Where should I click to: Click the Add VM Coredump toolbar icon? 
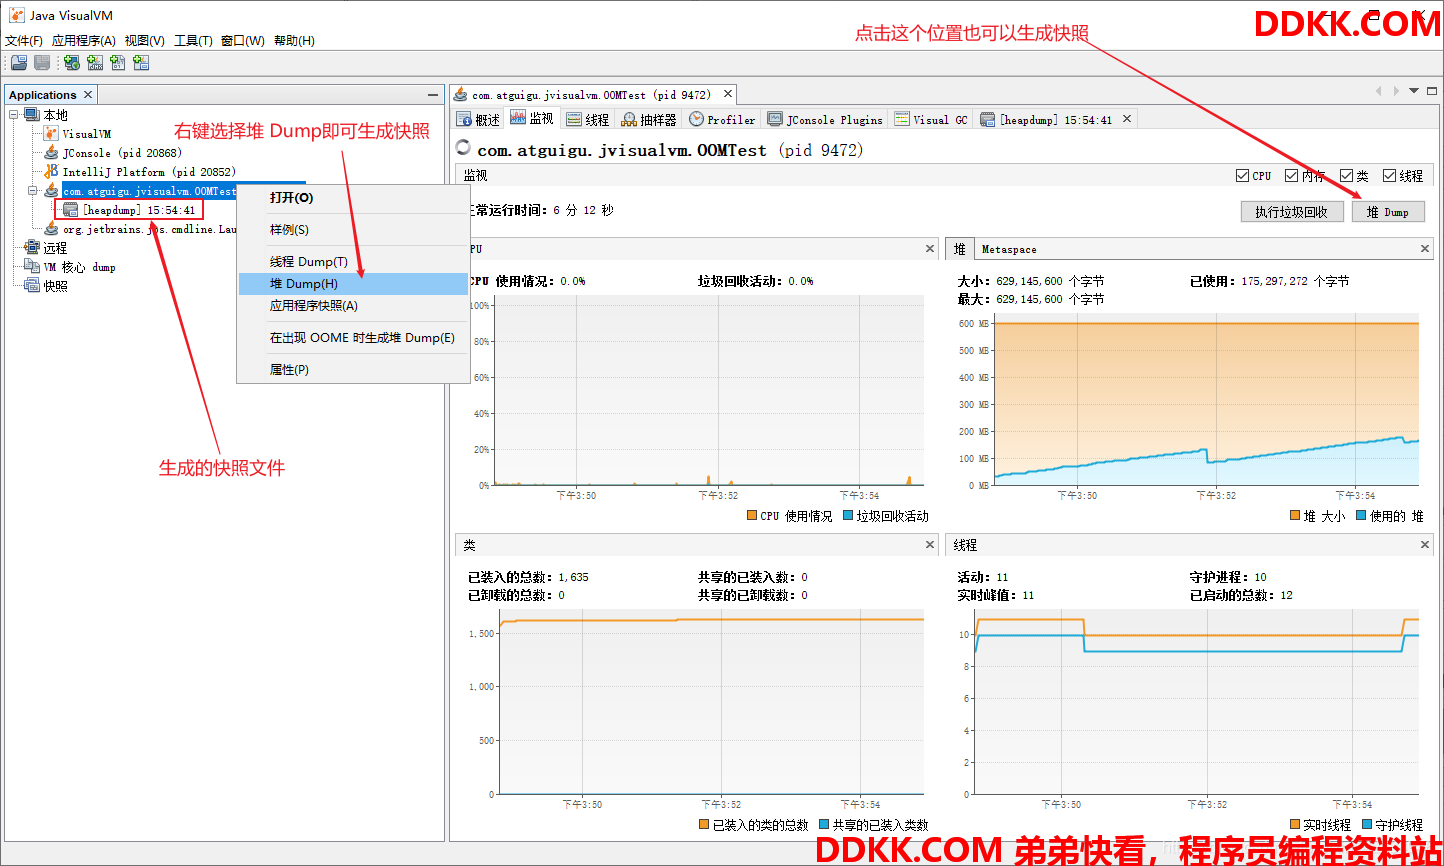point(118,63)
